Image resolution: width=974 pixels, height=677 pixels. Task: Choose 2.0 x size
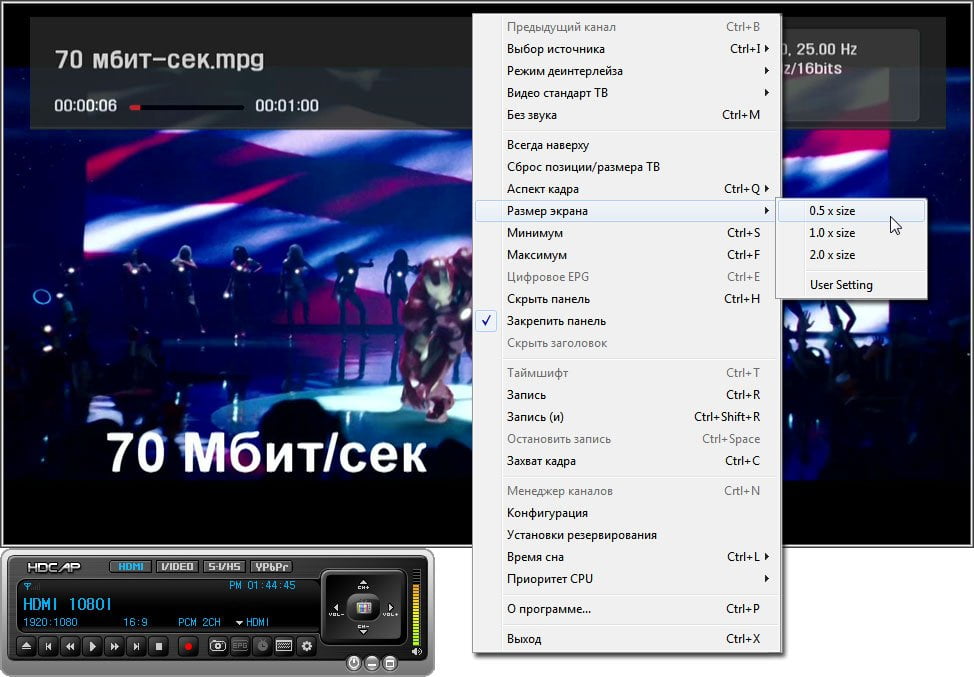(852, 255)
